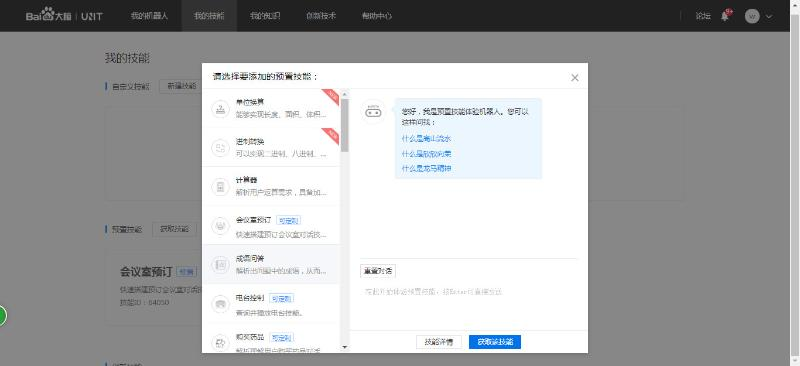Select the 成语问答 skill icon

point(220,264)
